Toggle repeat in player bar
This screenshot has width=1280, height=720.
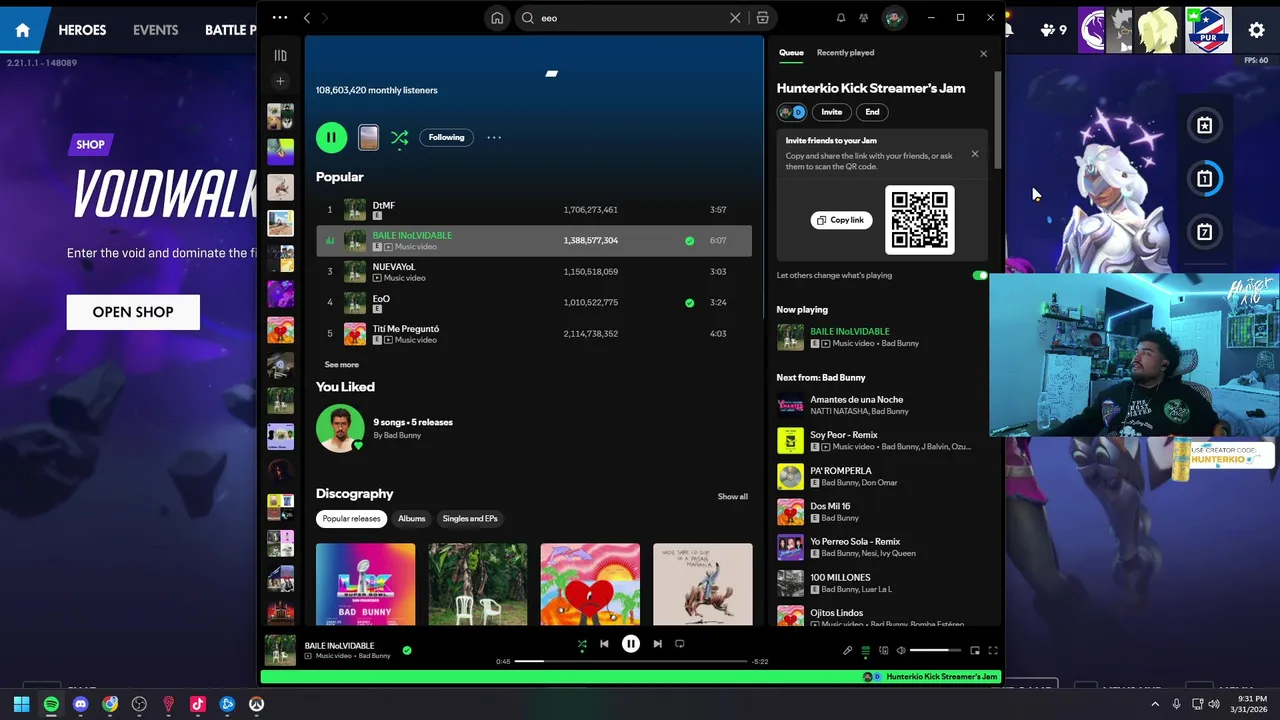pos(680,645)
